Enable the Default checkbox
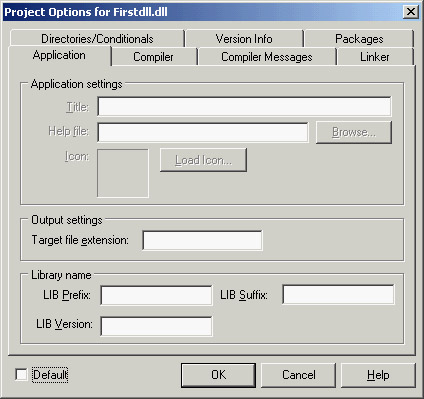Image resolution: width=424 pixels, height=399 pixels. point(21,375)
